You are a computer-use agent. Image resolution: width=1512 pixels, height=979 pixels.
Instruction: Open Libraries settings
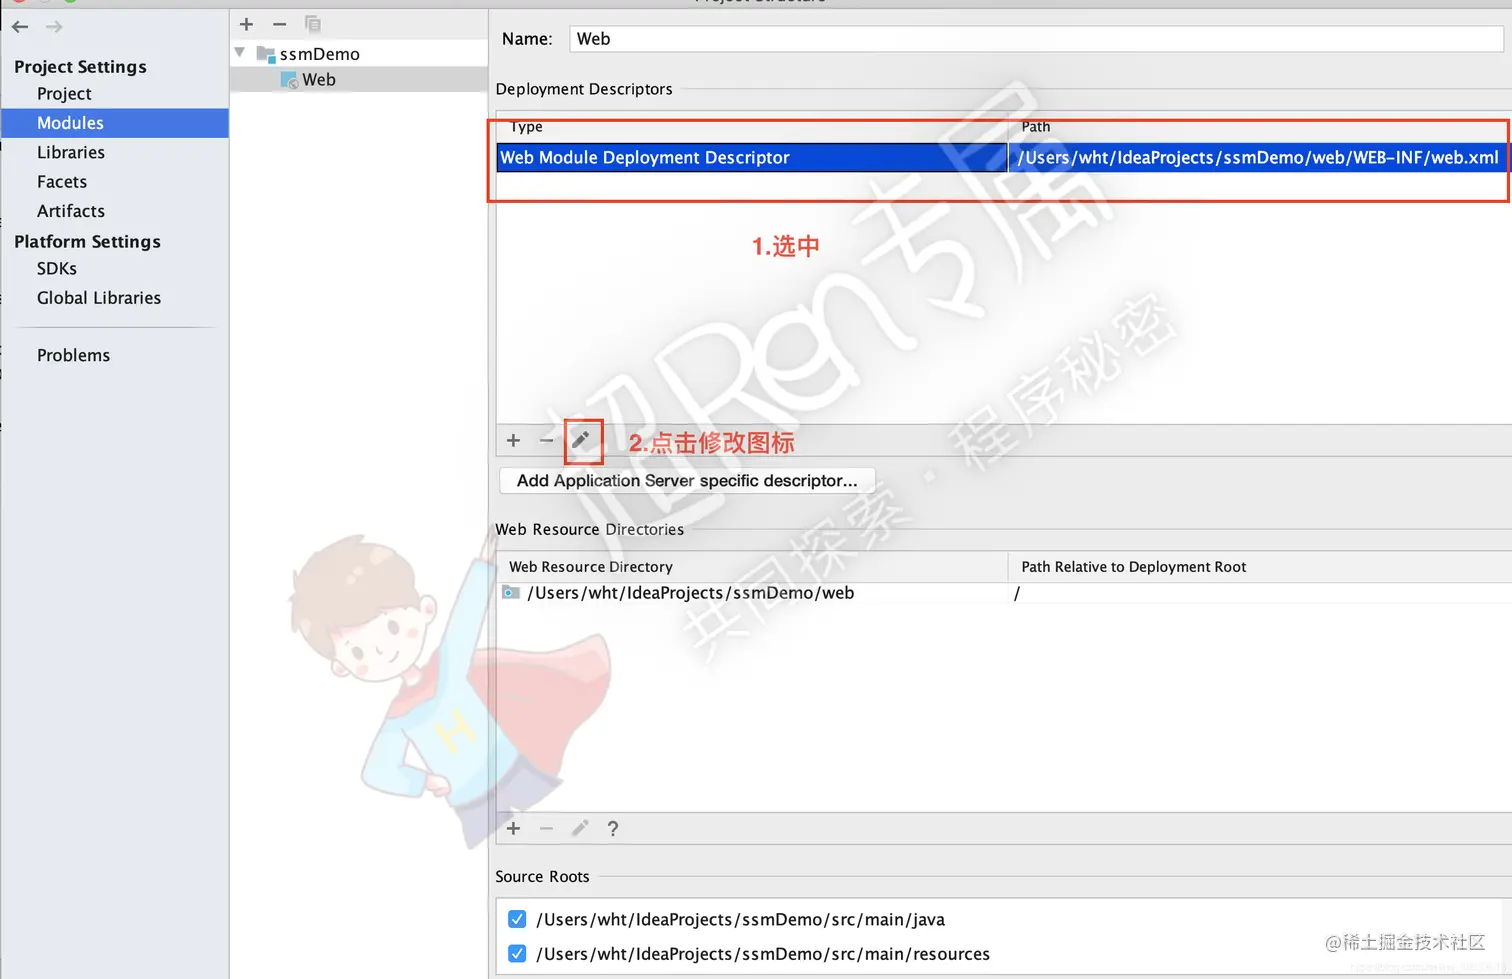[71, 153]
